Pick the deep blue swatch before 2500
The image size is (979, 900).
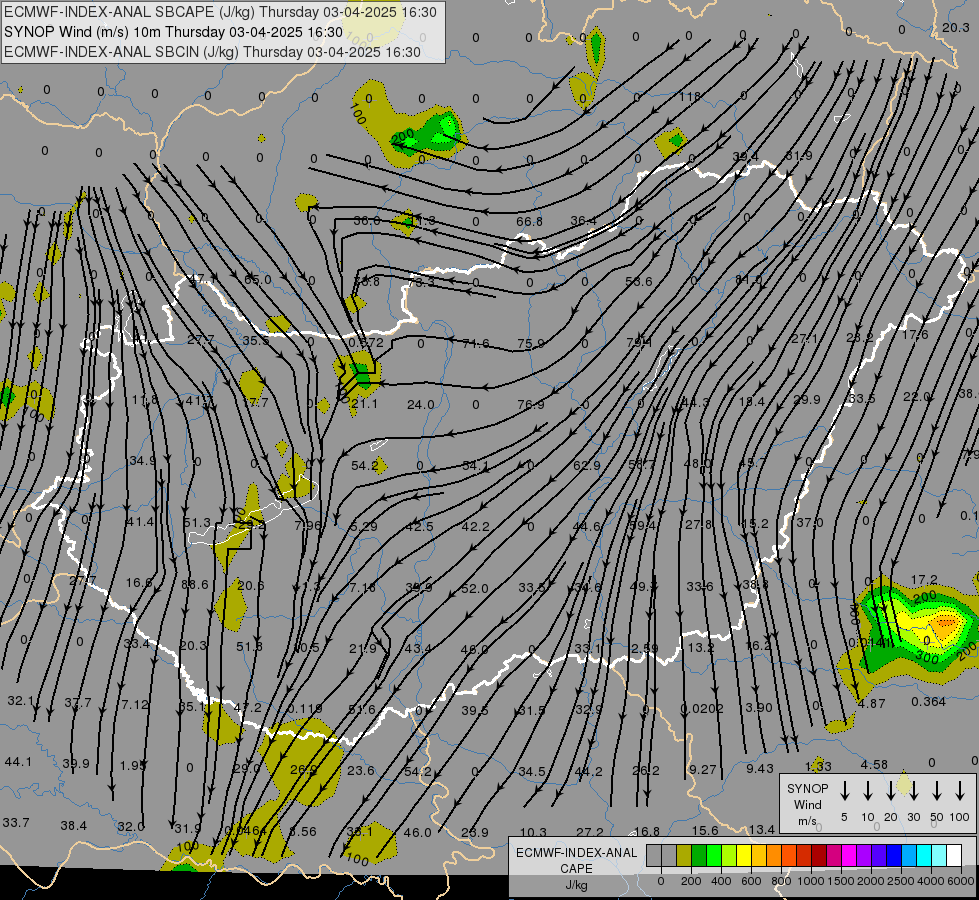[x=893, y=856]
